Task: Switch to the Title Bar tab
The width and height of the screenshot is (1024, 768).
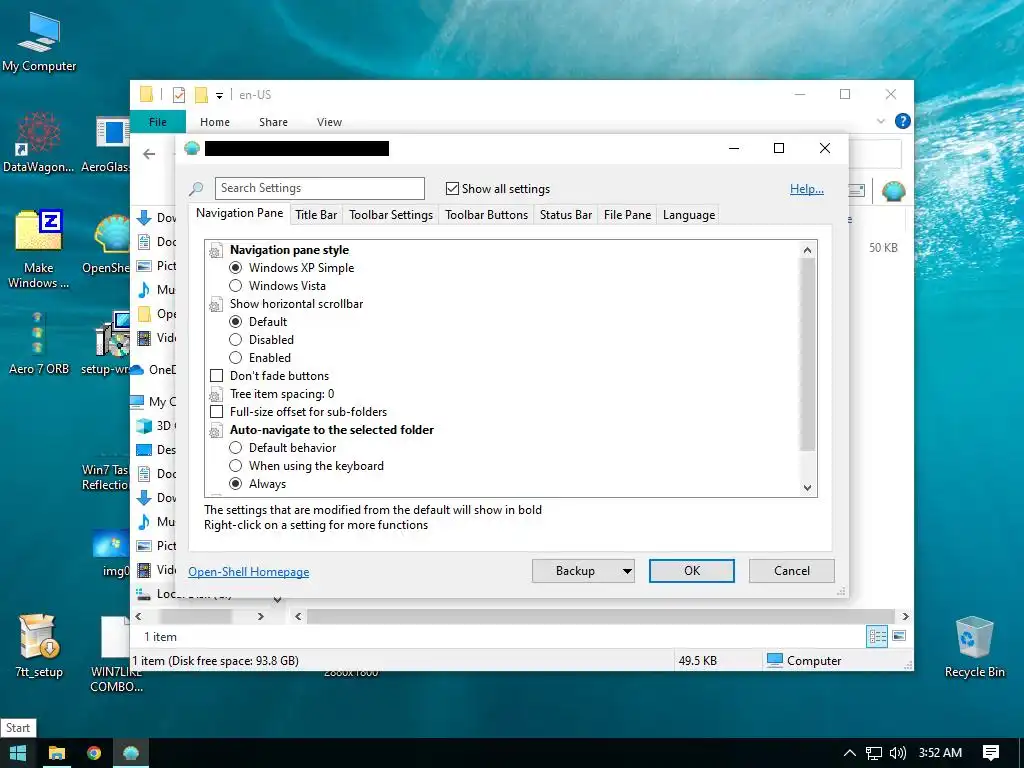Action: (x=316, y=215)
